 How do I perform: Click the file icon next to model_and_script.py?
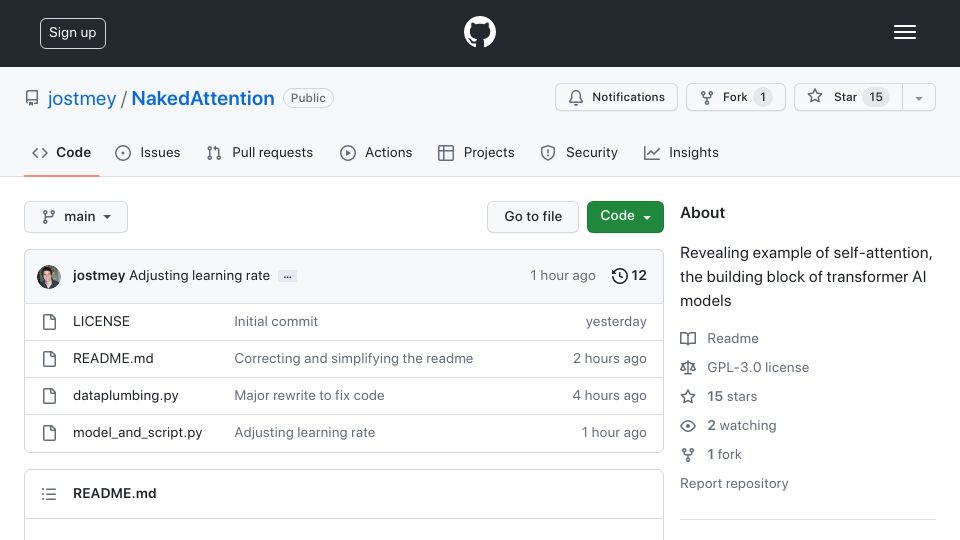click(50, 433)
